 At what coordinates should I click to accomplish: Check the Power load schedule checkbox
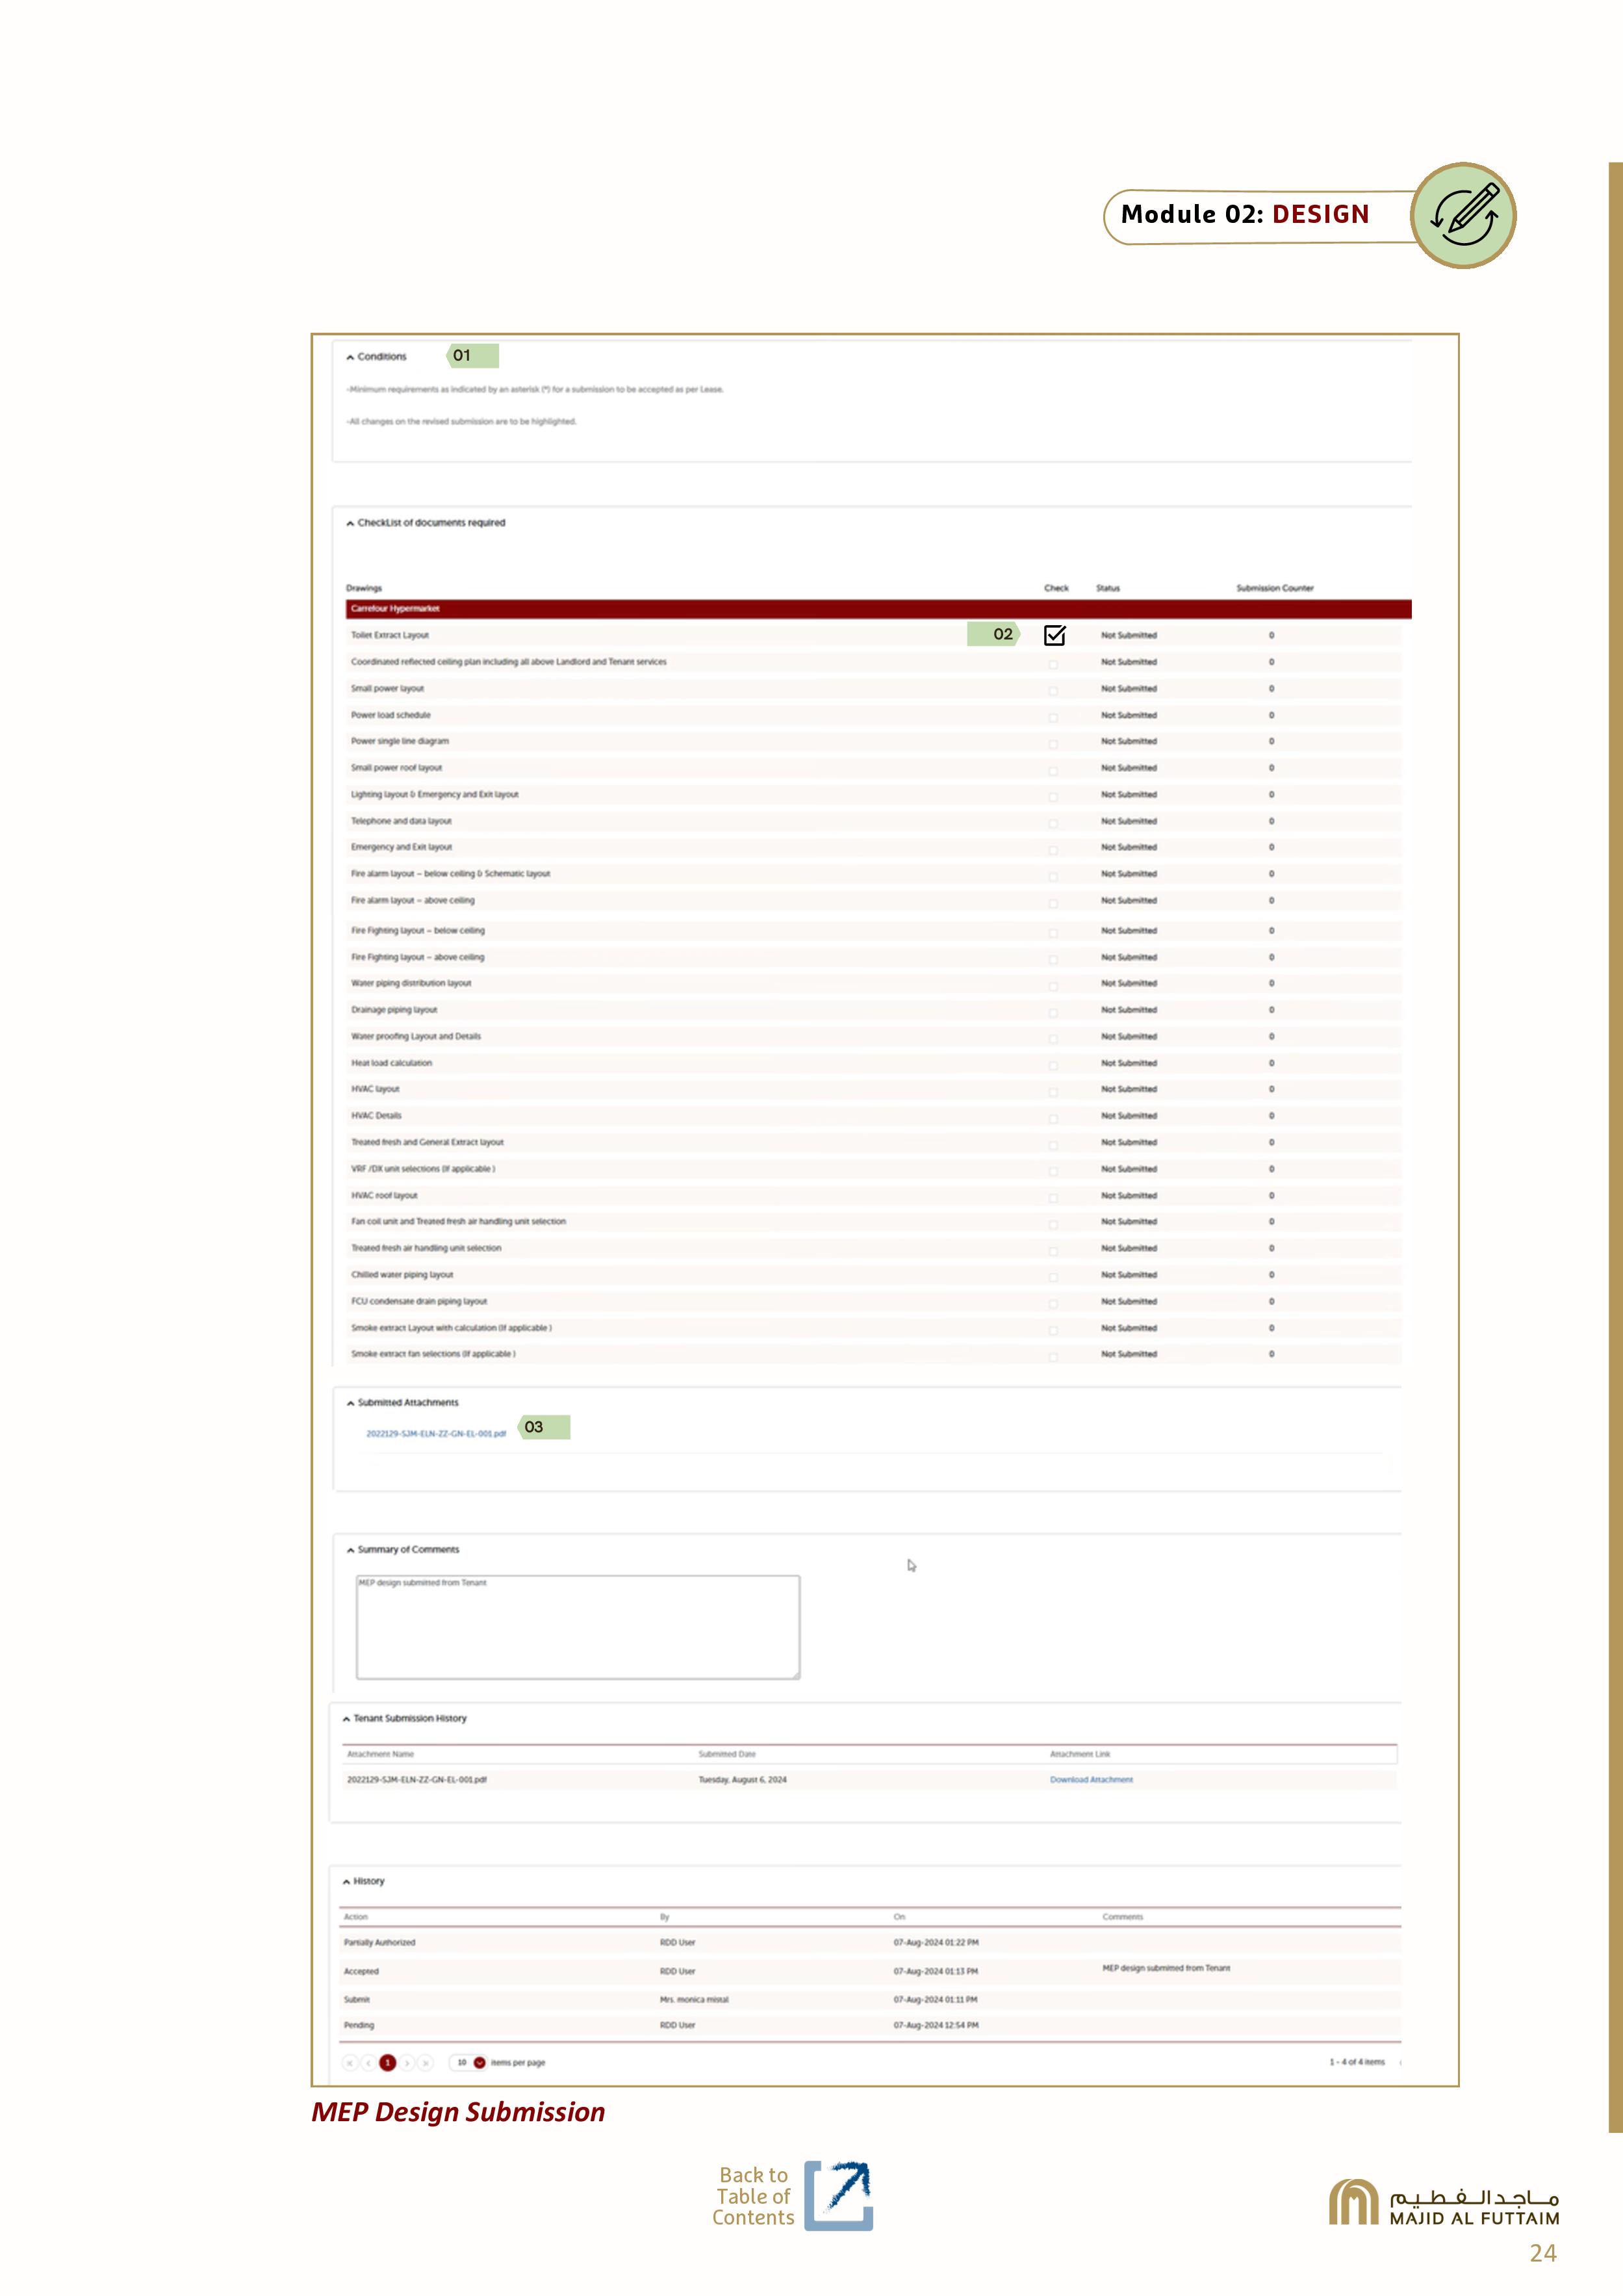coord(1053,717)
